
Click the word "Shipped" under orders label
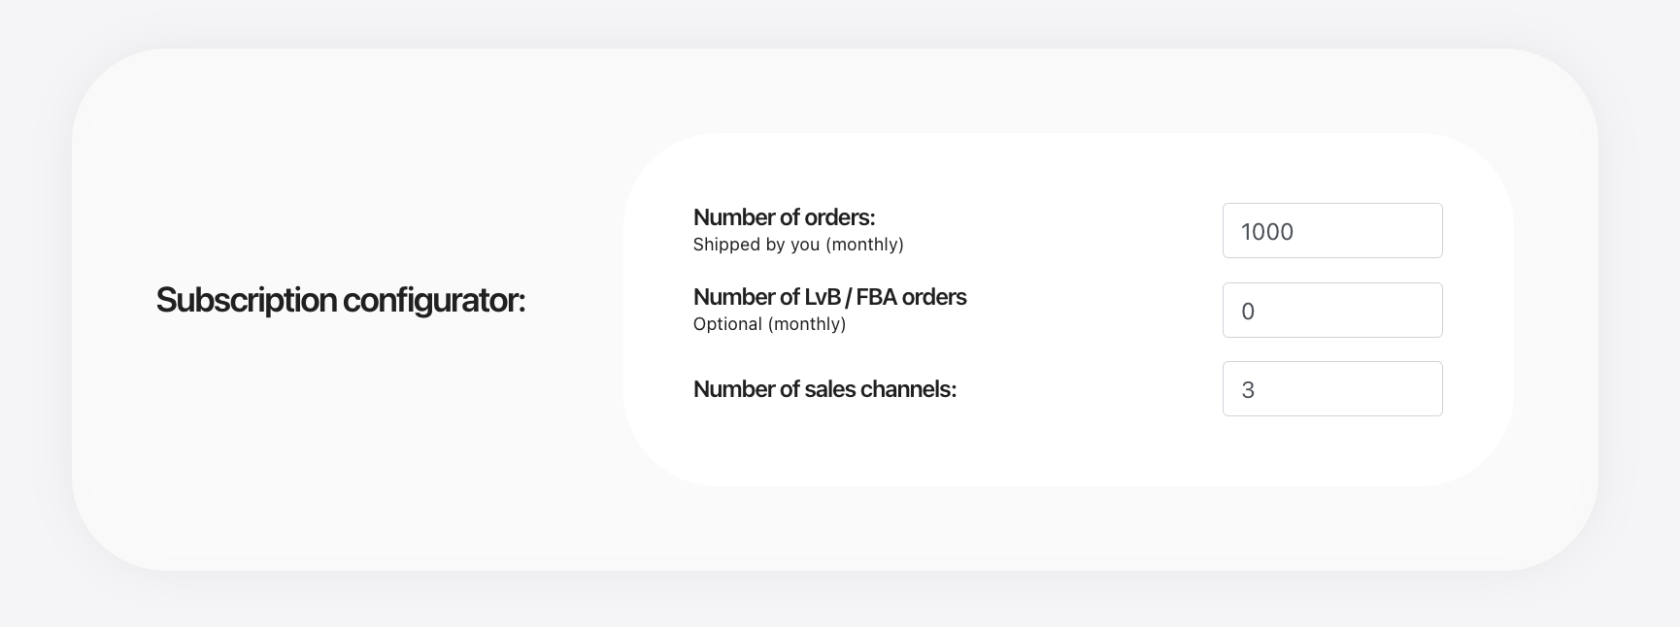point(726,244)
